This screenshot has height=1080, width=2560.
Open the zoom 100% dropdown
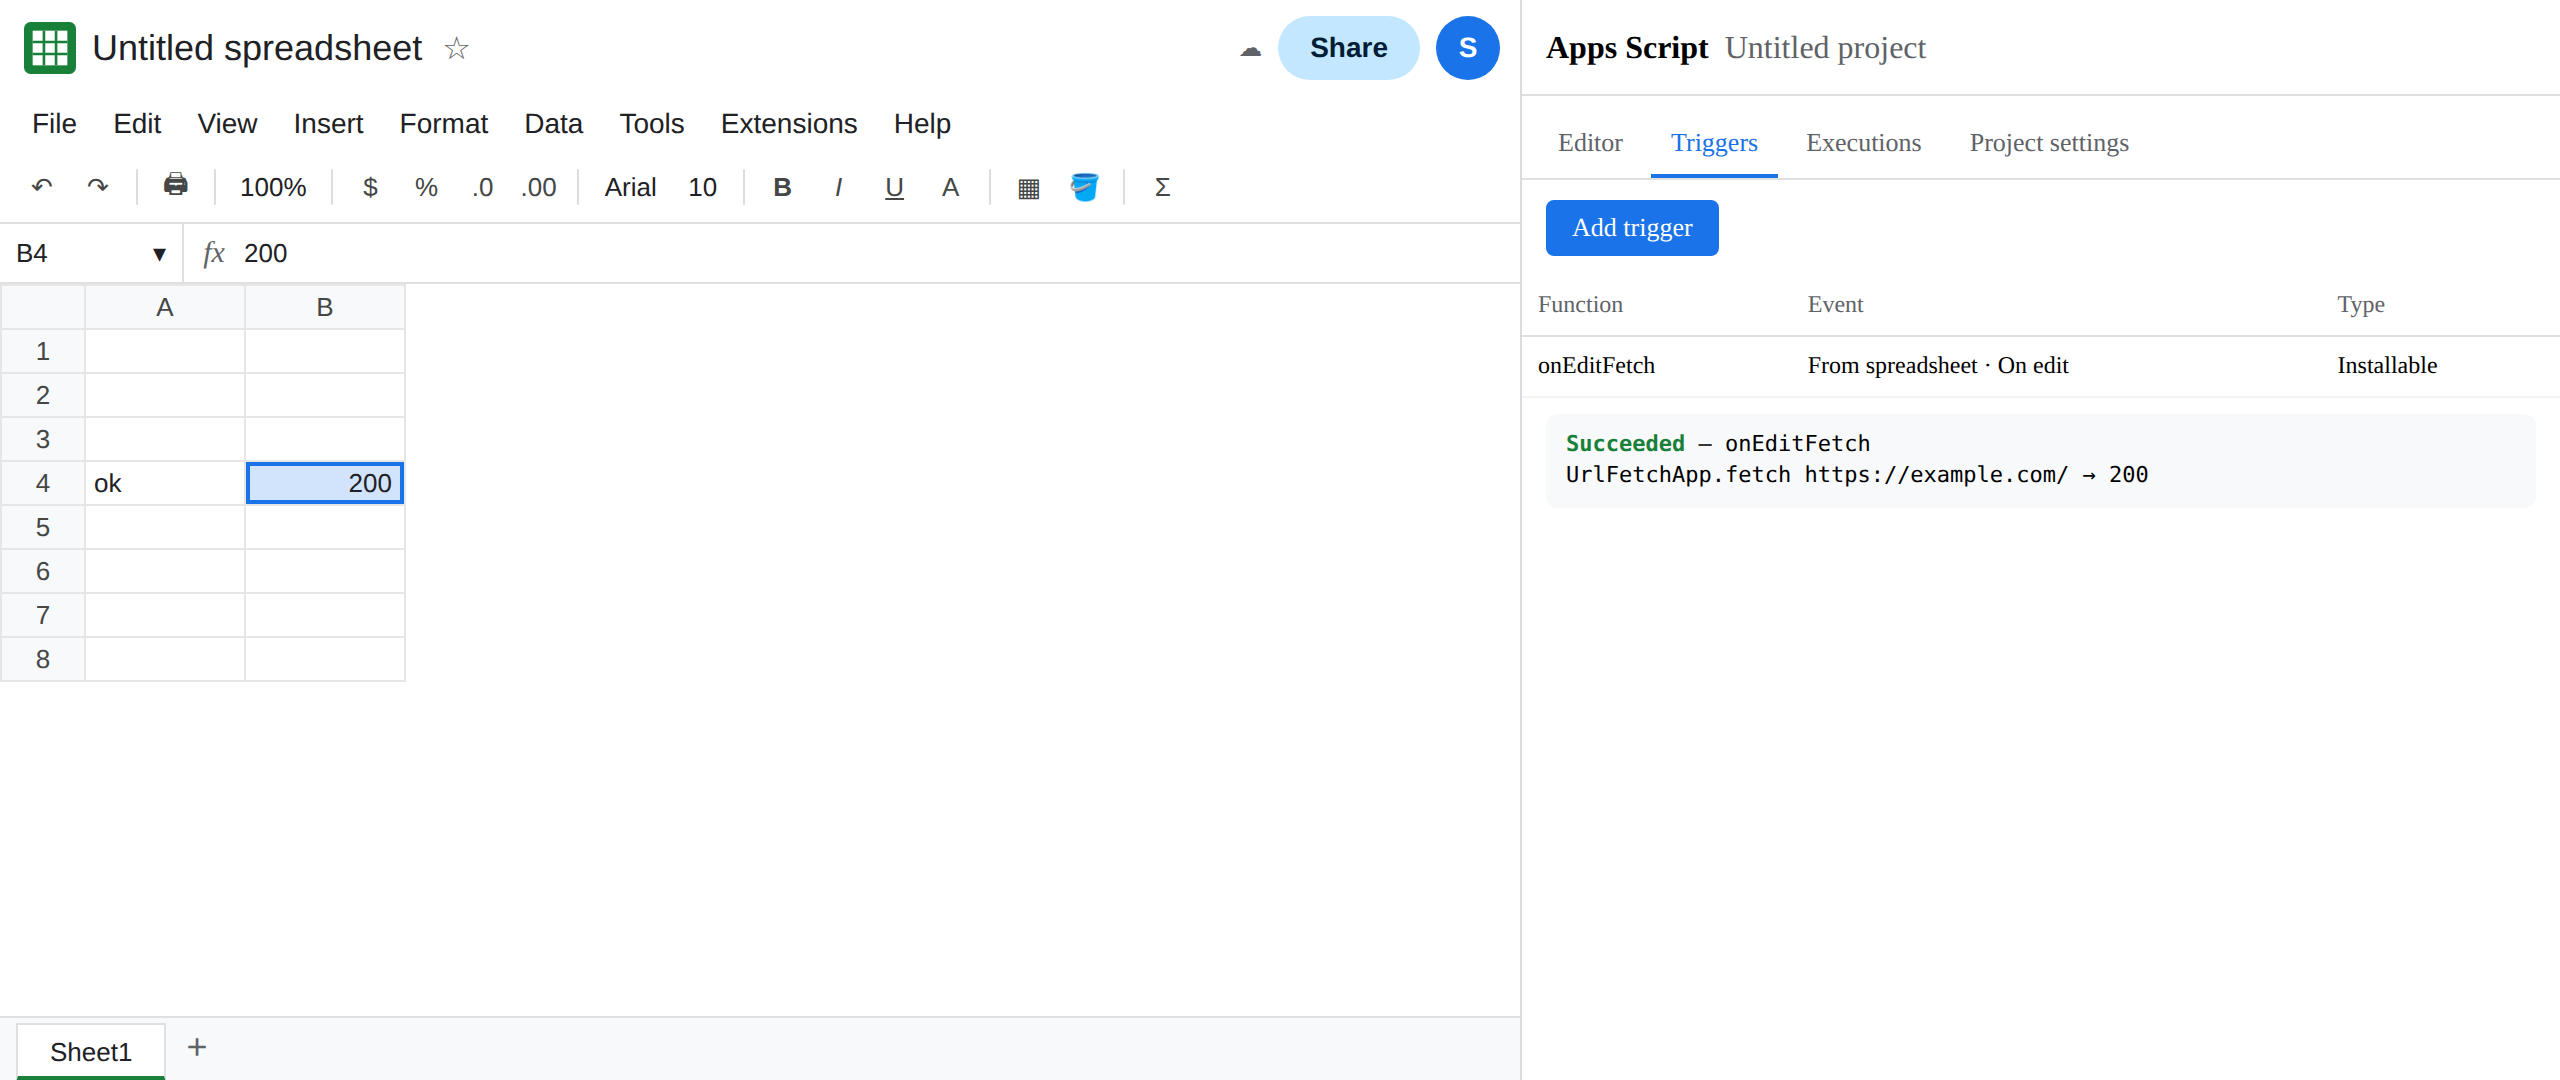click(x=273, y=187)
